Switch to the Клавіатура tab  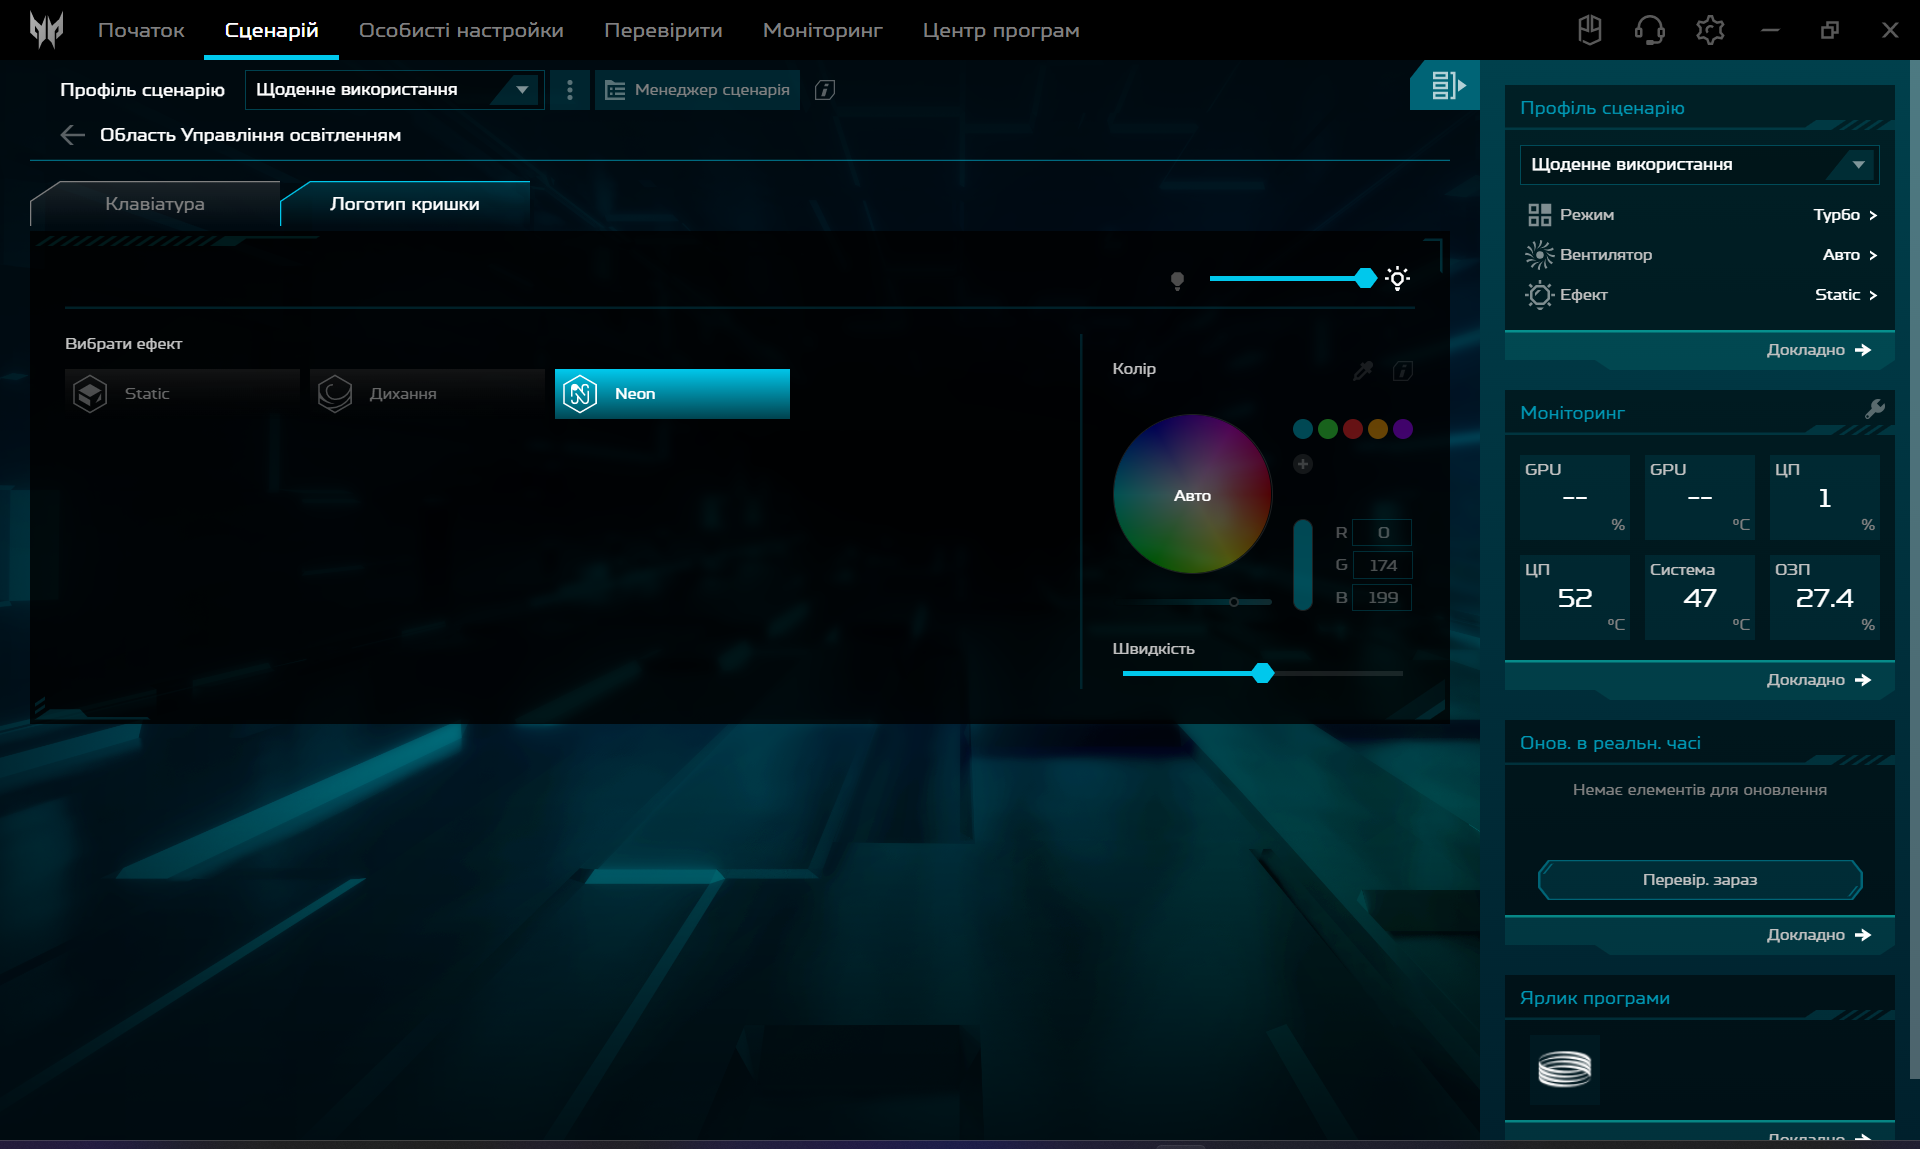click(x=155, y=204)
